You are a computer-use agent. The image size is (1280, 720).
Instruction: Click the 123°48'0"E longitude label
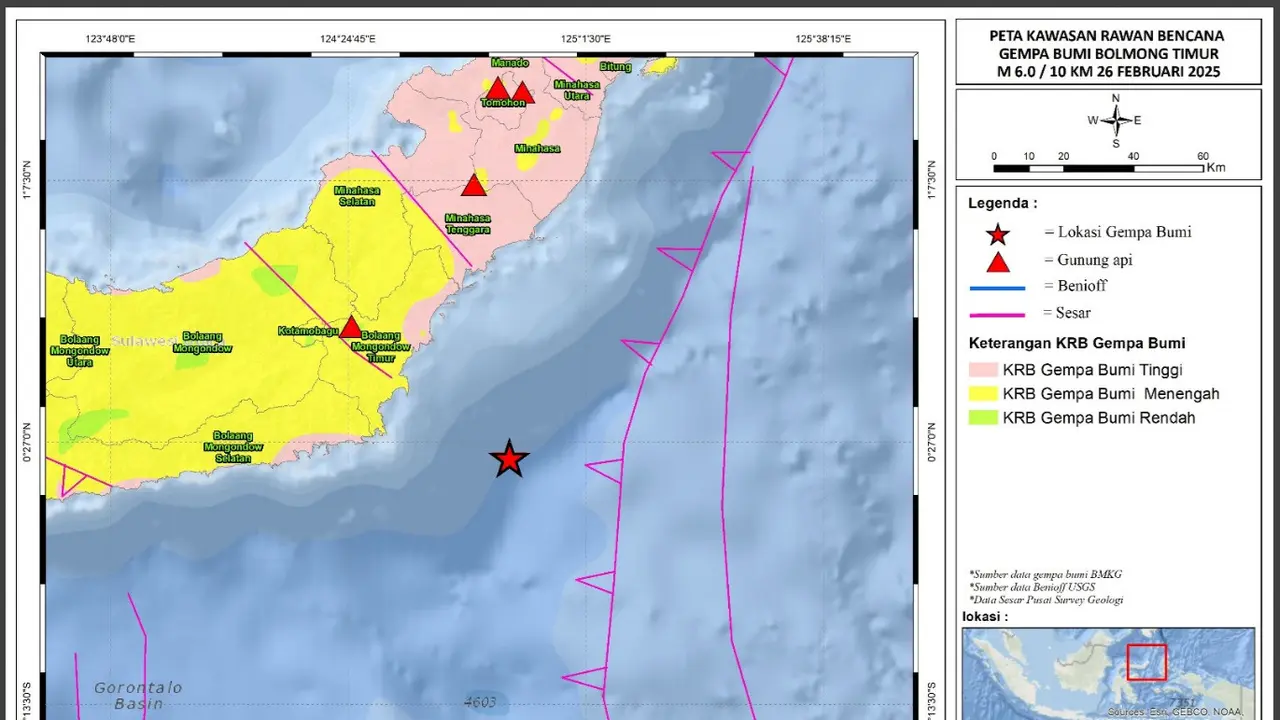point(110,39)
